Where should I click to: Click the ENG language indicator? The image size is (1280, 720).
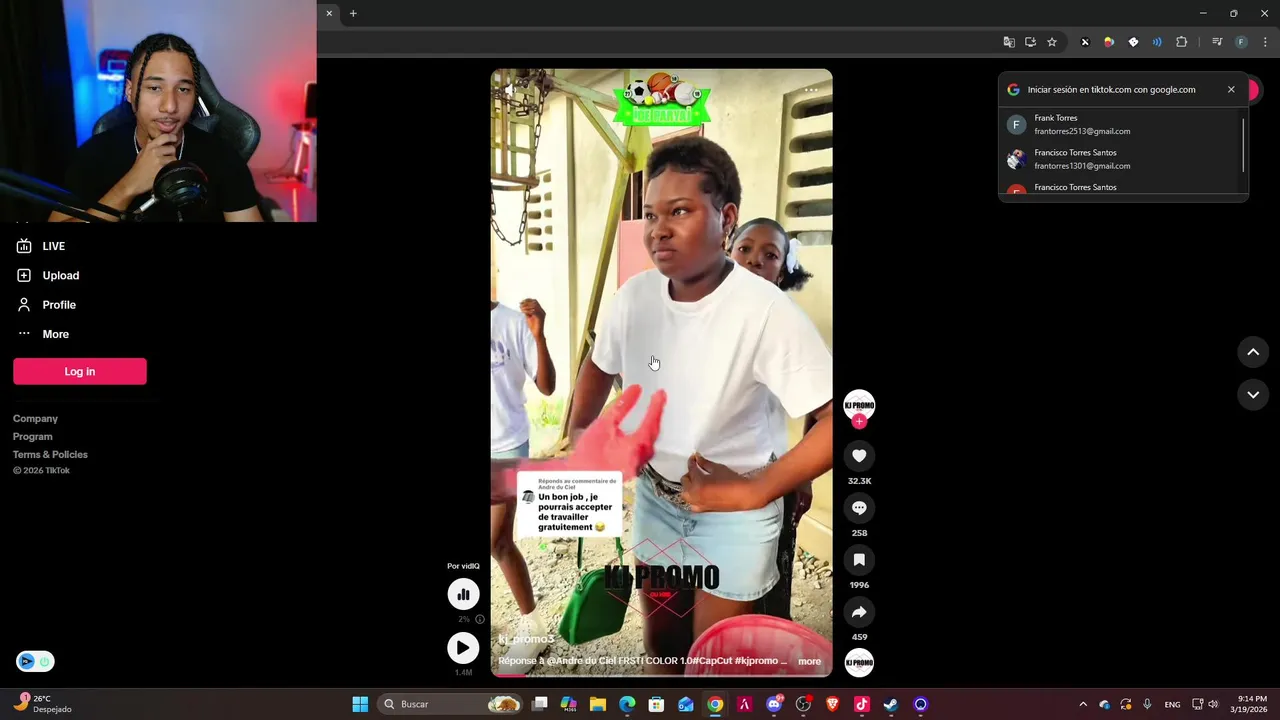[x=1172, y=704]
